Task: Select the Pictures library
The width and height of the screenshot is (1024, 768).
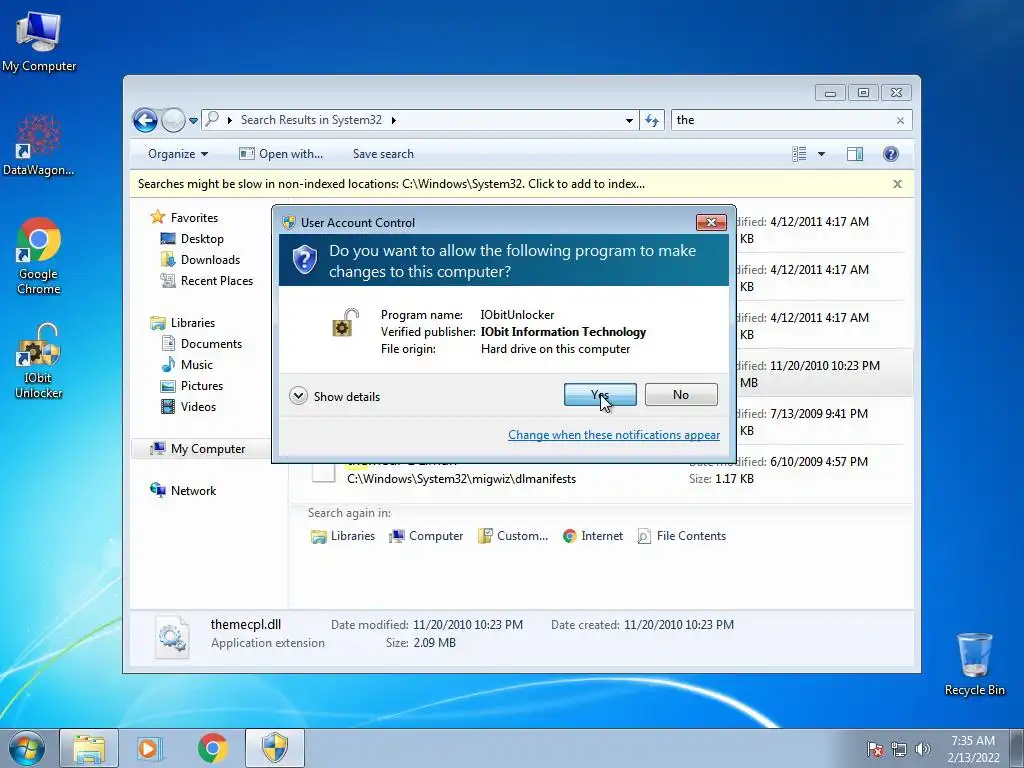Action: 192,385
